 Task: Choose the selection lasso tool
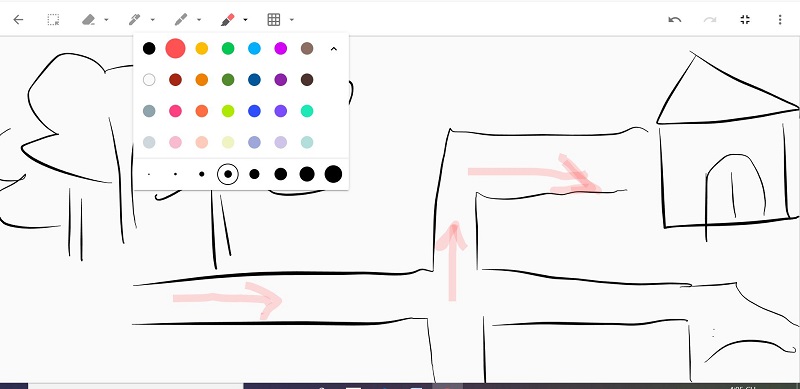coord(53,20)
